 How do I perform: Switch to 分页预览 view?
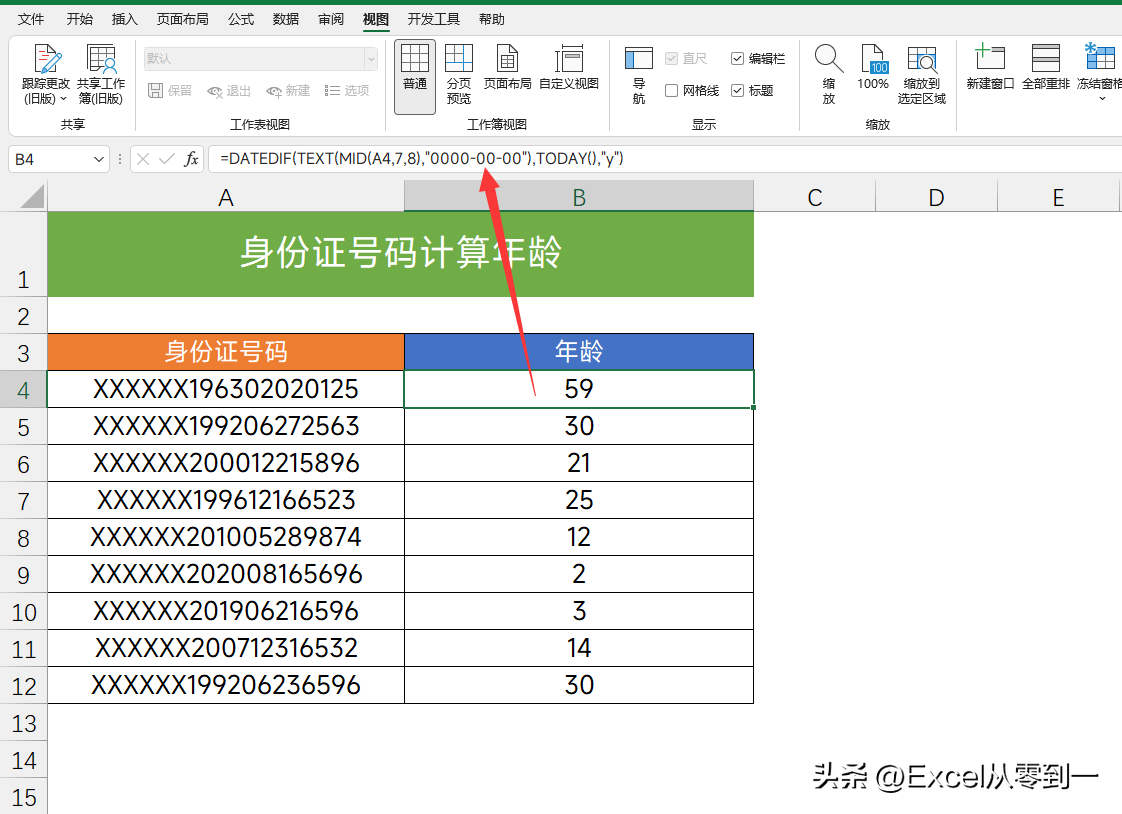(x=459, y=75)
